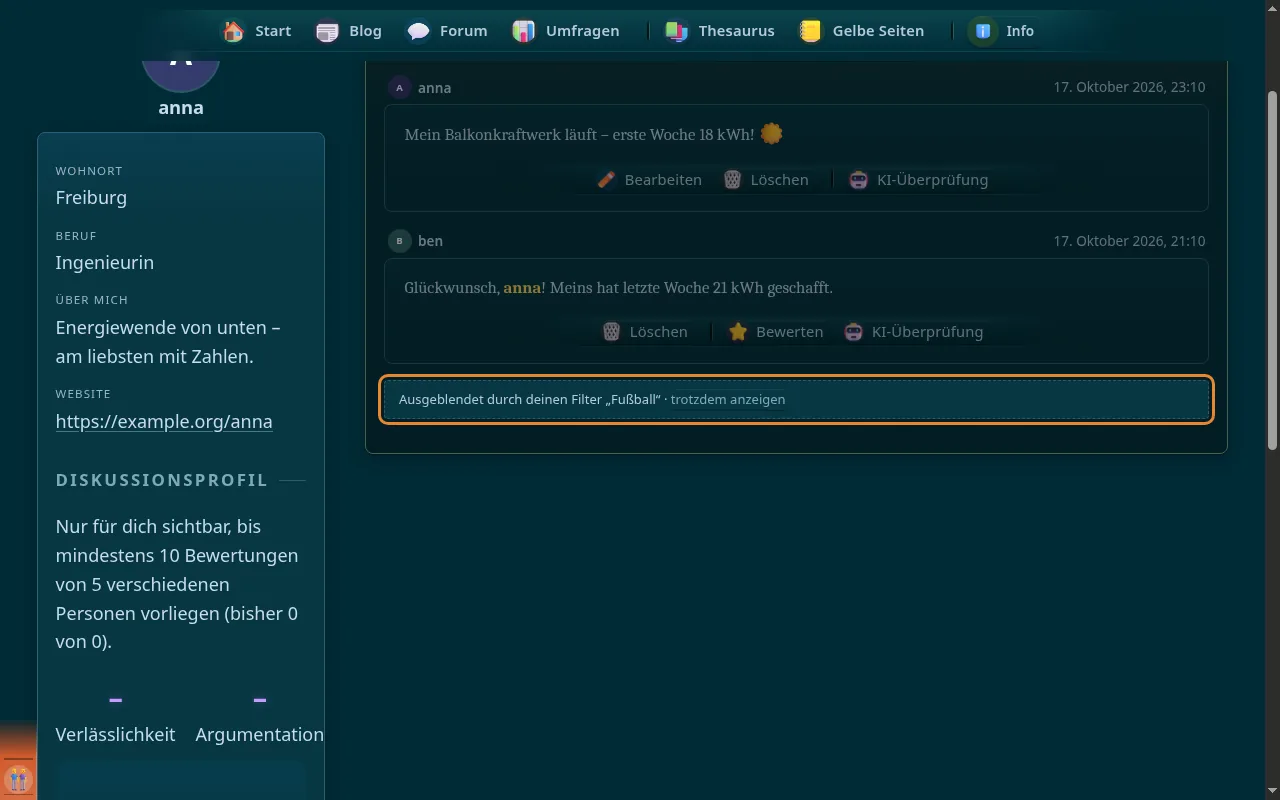Click ben's round avatar beside his post
Image resolution: width=1280 pixels, height=800 pixels.
(399, 241)
